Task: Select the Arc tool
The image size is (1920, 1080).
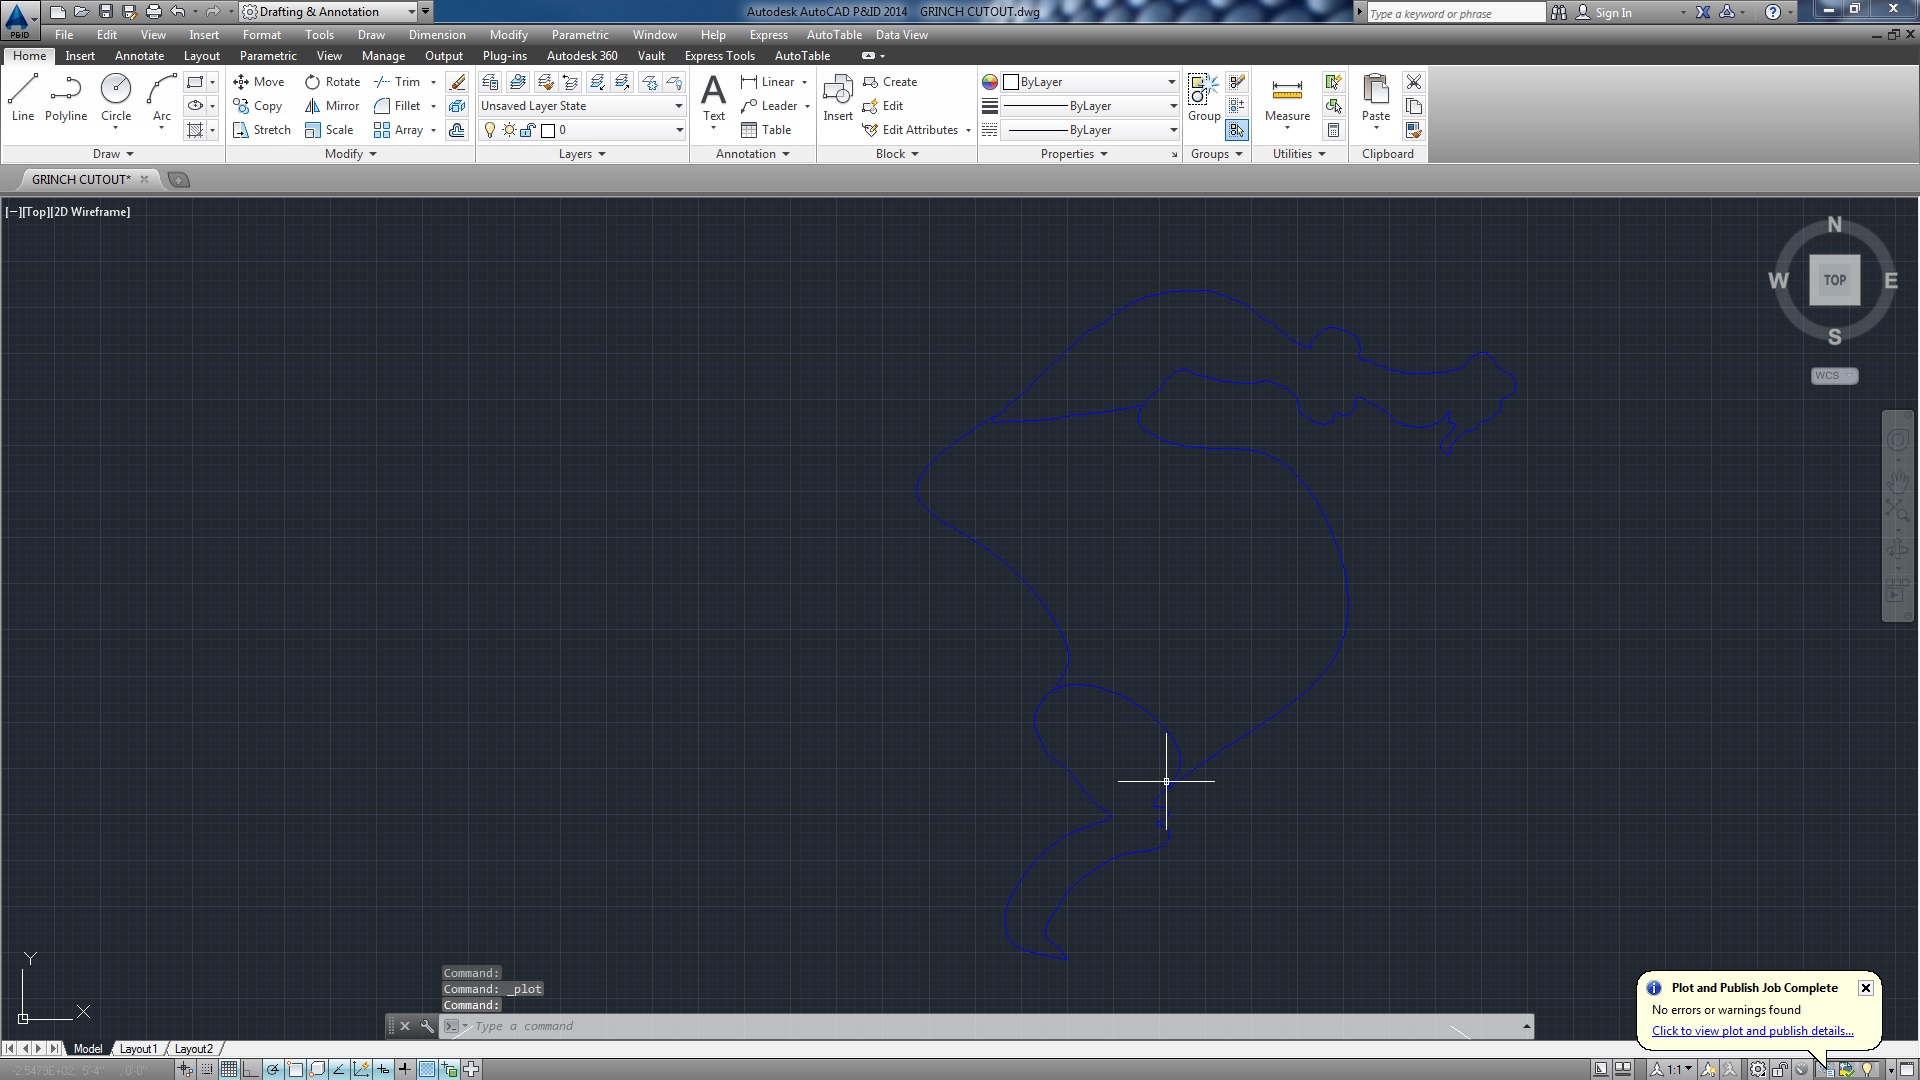Action: point(162,98)
